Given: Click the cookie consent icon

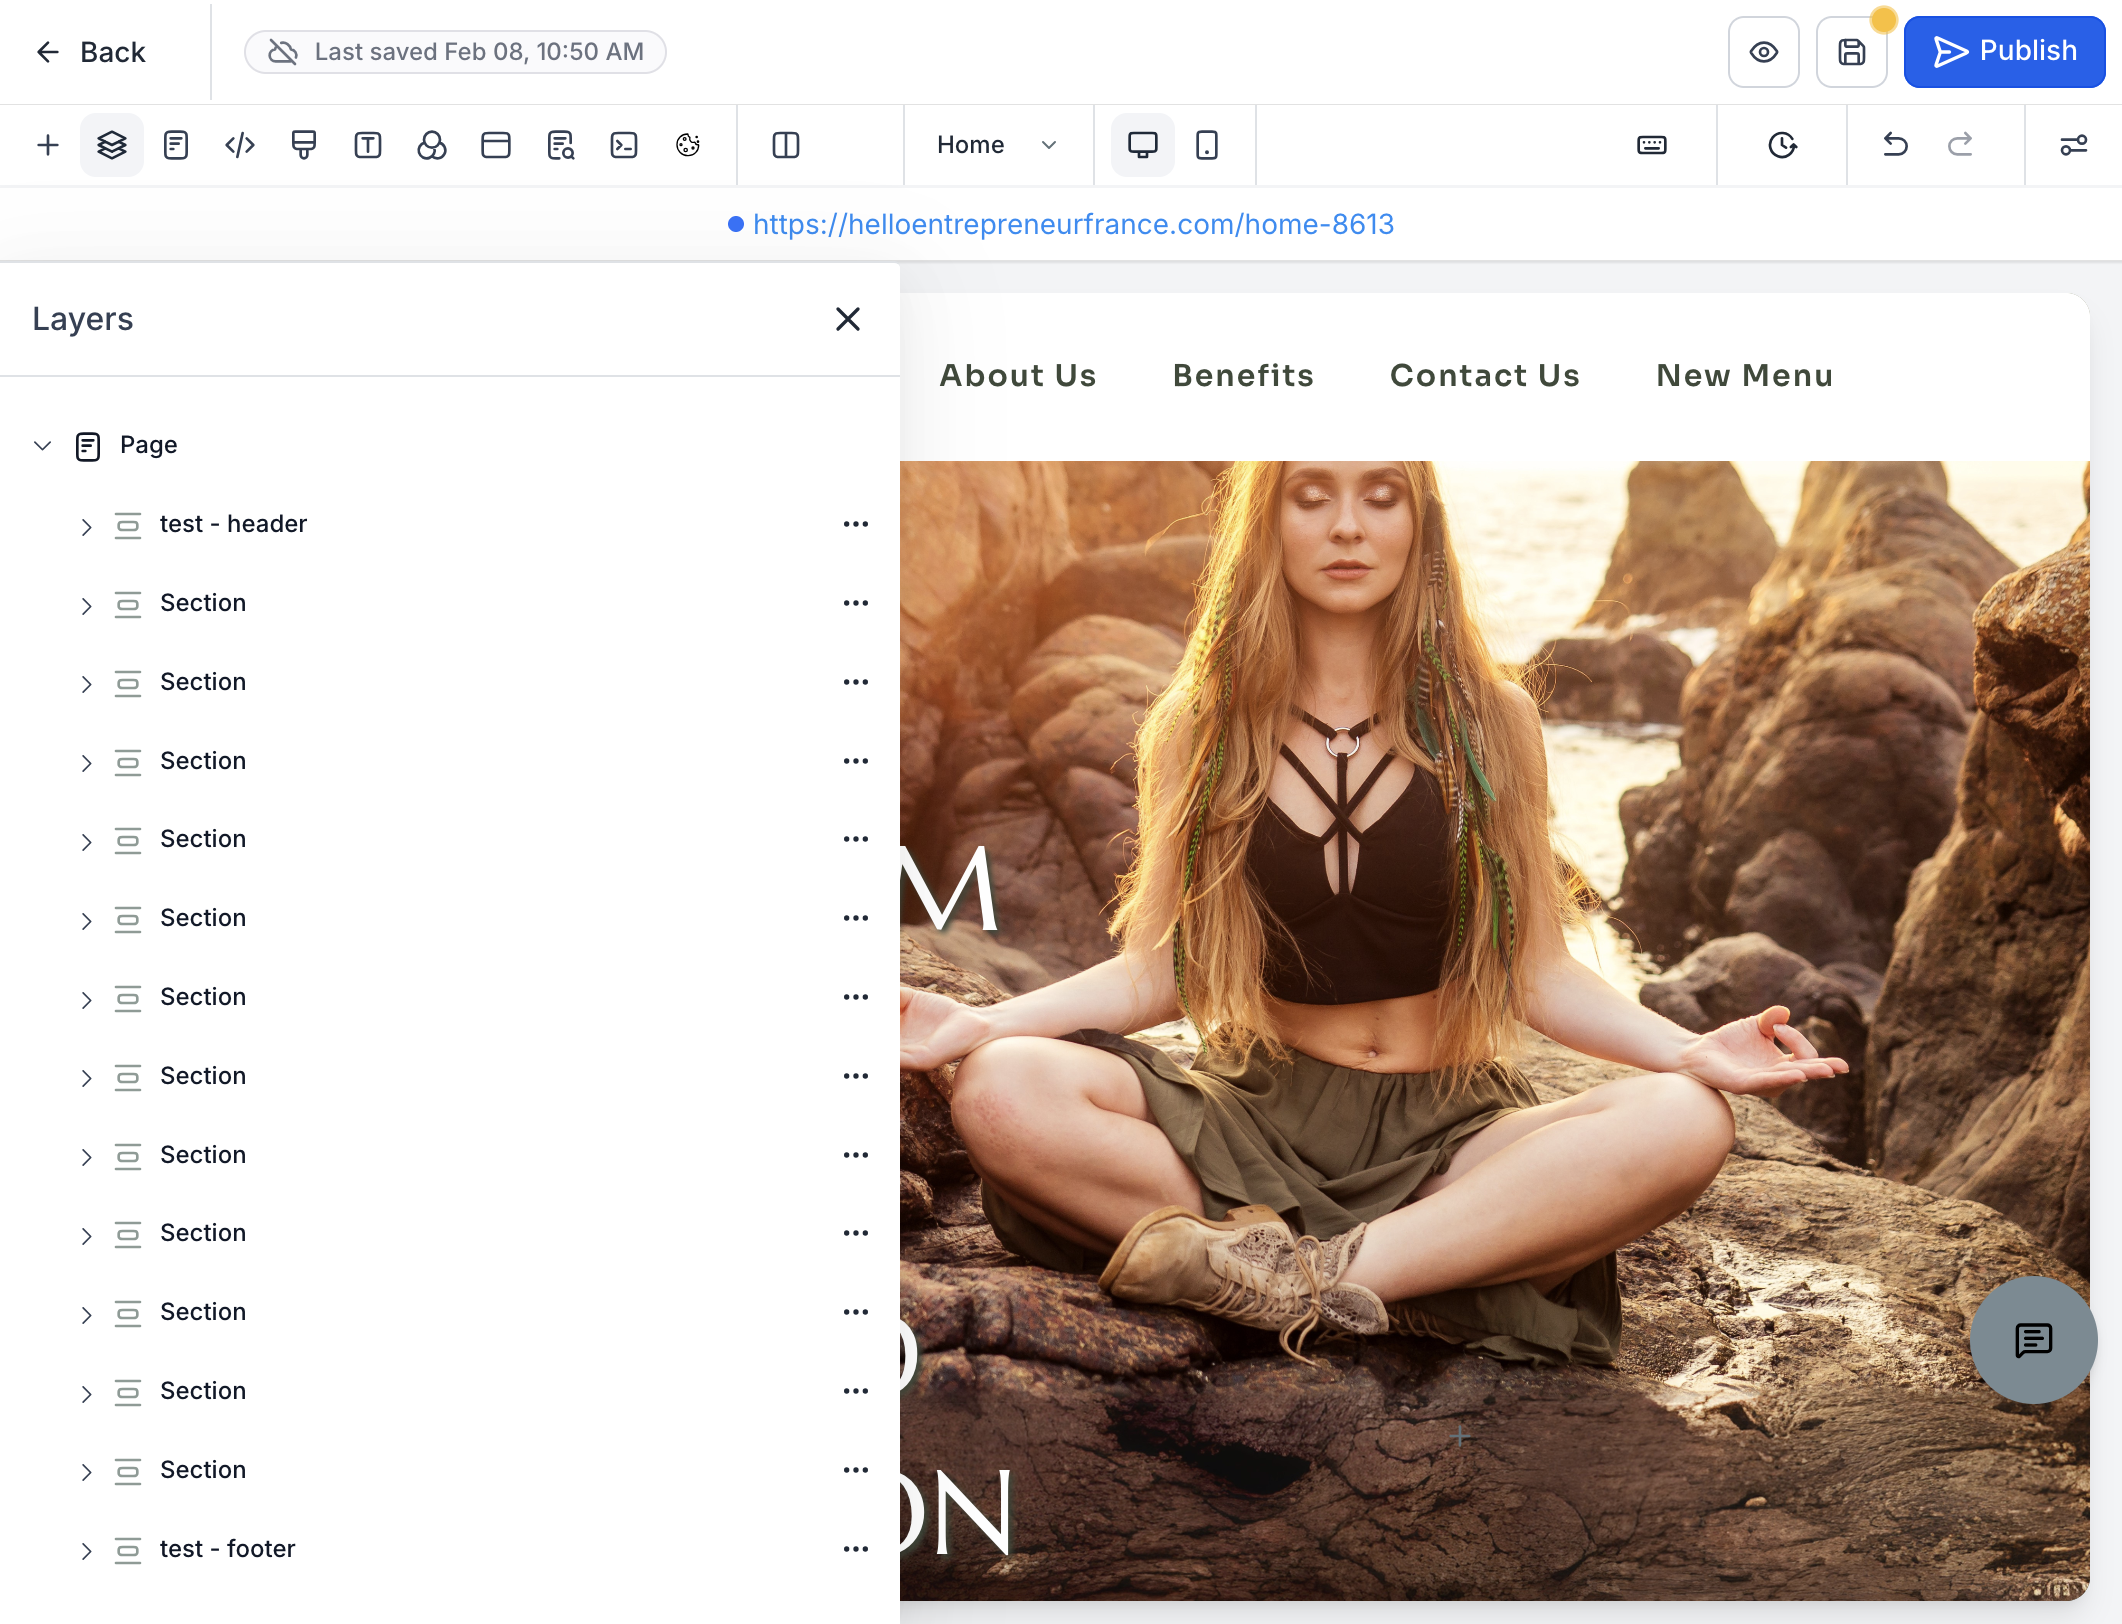Looking at the screenshot, I should point(688,145).
